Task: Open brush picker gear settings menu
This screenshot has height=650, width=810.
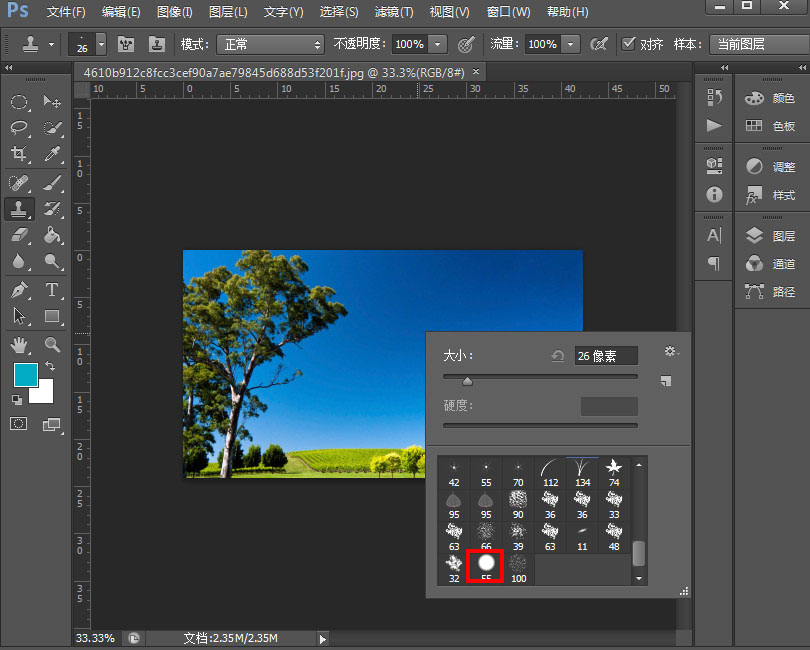Action: [x=671, y=352]
